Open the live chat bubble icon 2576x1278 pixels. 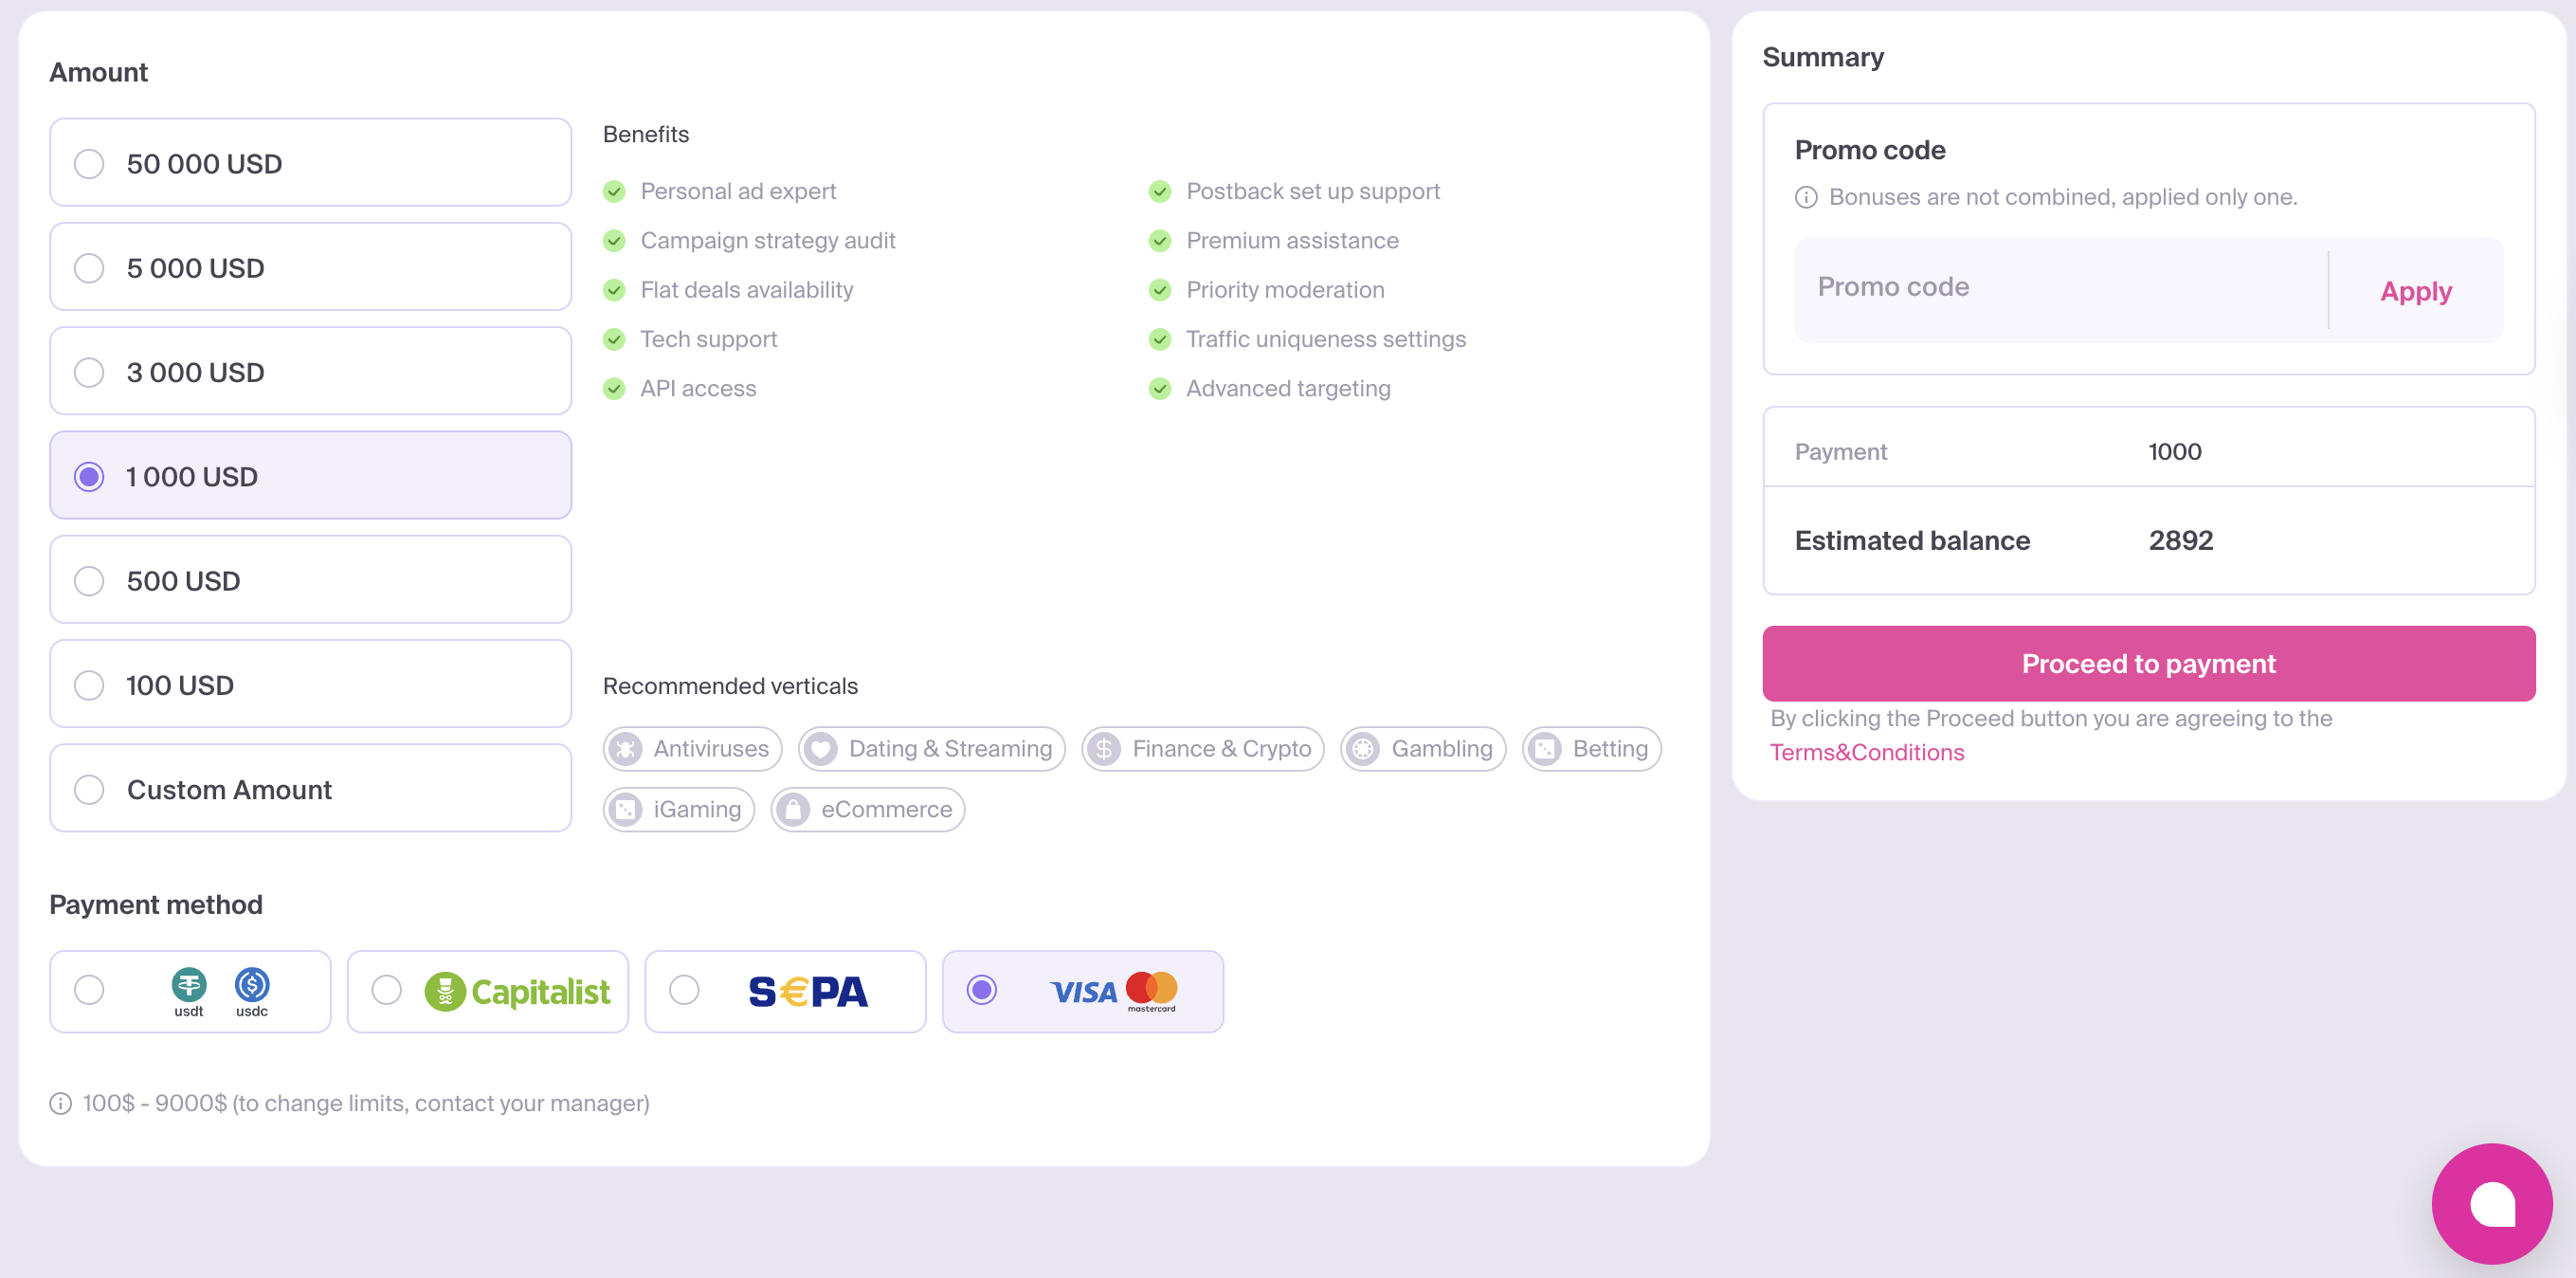pyautogui.click(x=2491, y=1203)
